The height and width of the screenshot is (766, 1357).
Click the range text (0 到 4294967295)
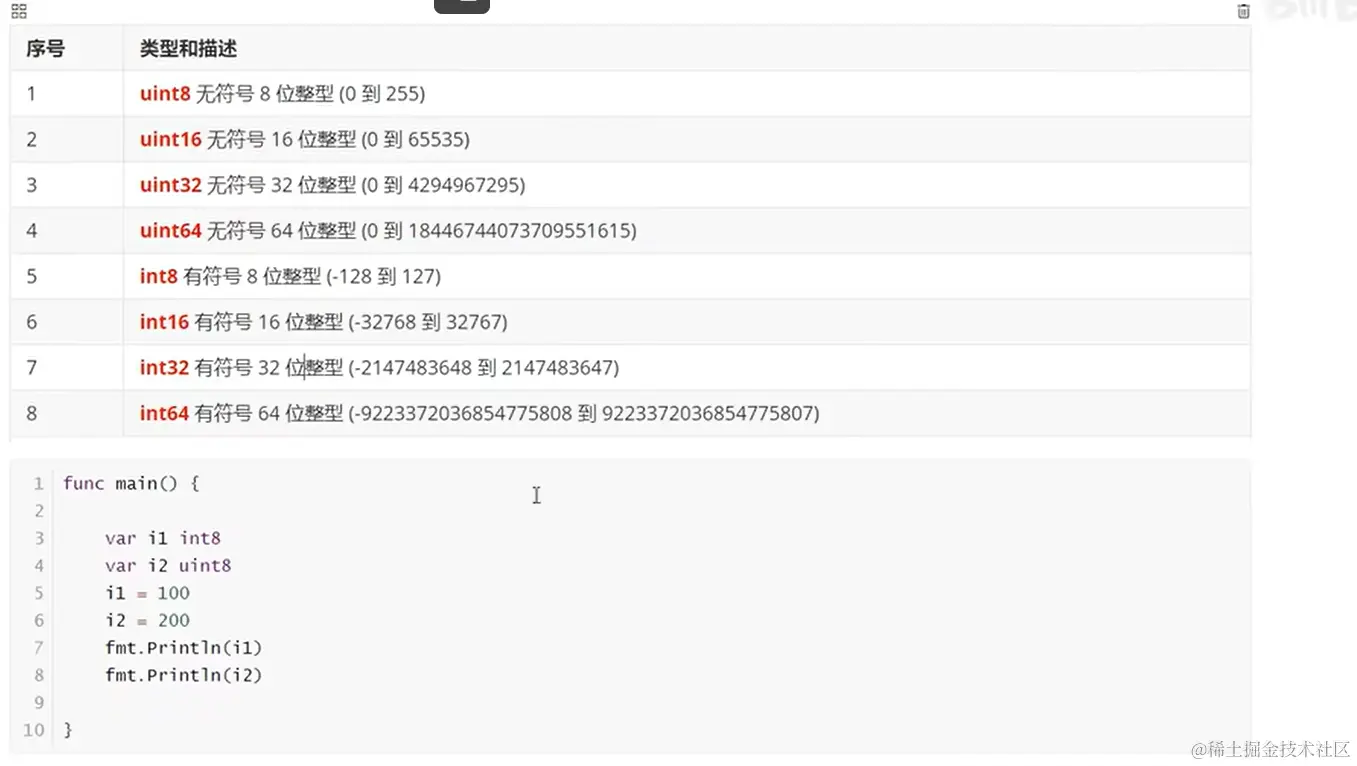443,185
